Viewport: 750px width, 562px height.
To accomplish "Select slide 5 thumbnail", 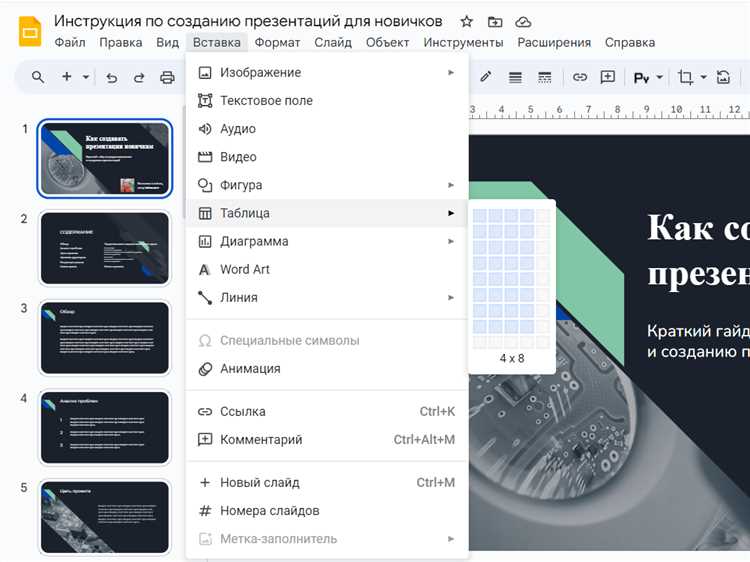I will [x=105, y=517].
